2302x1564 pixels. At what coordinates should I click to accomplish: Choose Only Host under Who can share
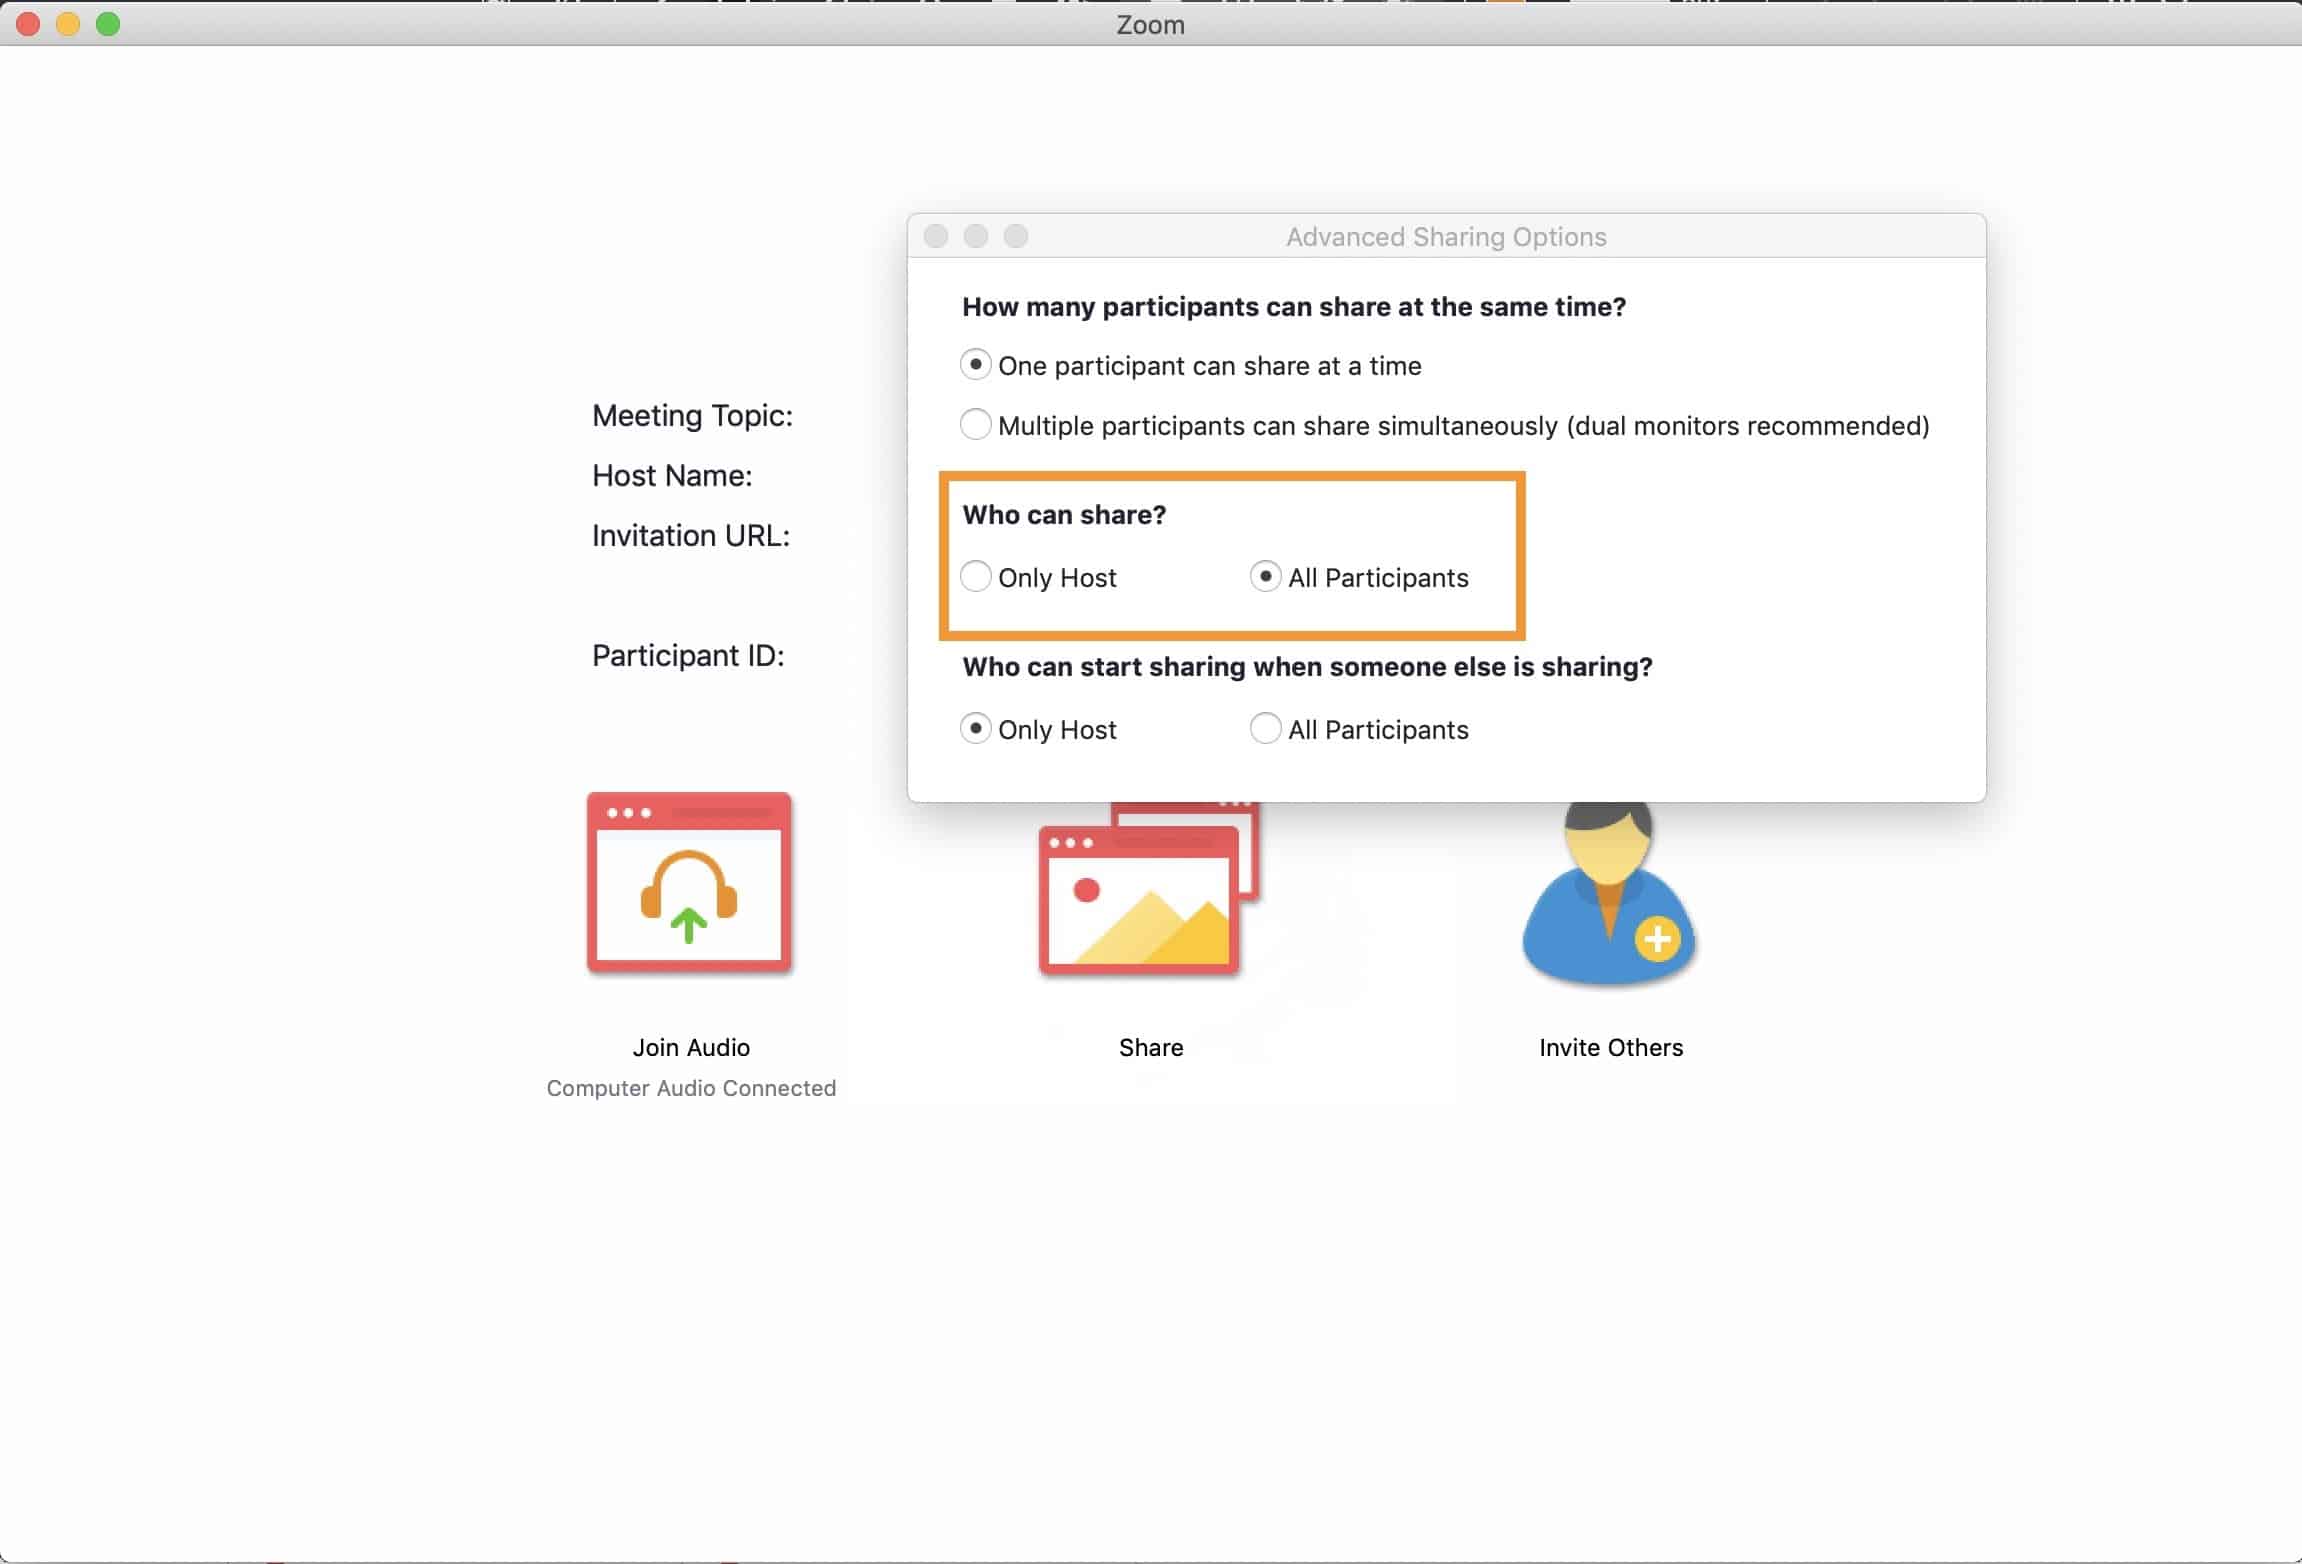975,577
